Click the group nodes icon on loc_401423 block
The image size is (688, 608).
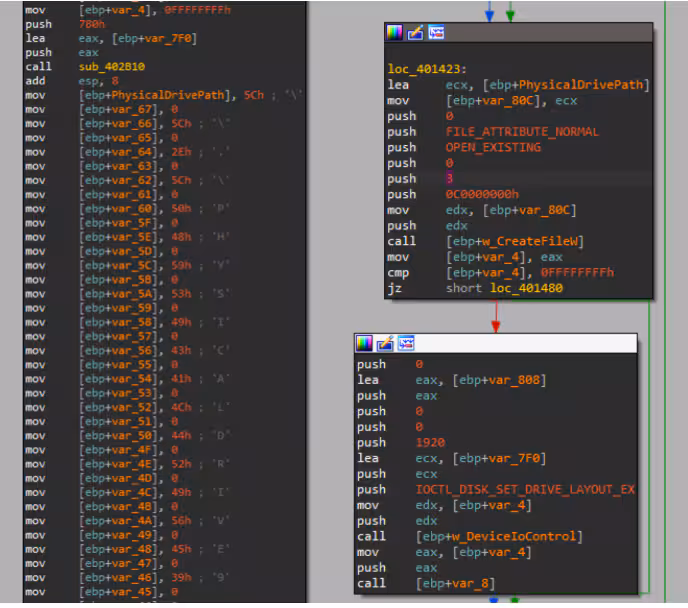click(x=435, y=33)
